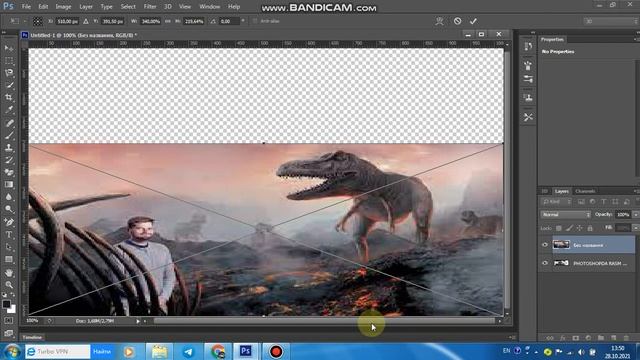Select the Eyedropper tool

(9, 110)
